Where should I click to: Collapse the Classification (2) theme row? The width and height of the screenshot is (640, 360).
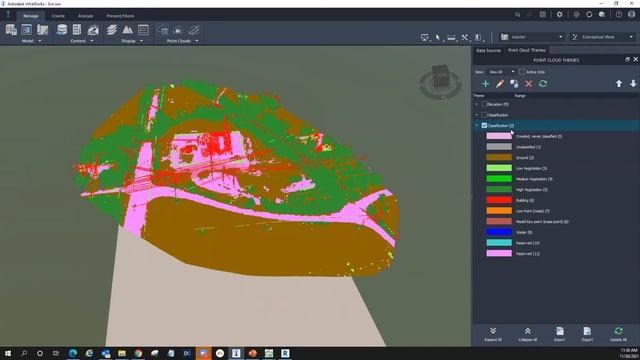click(x=476, y=125)
